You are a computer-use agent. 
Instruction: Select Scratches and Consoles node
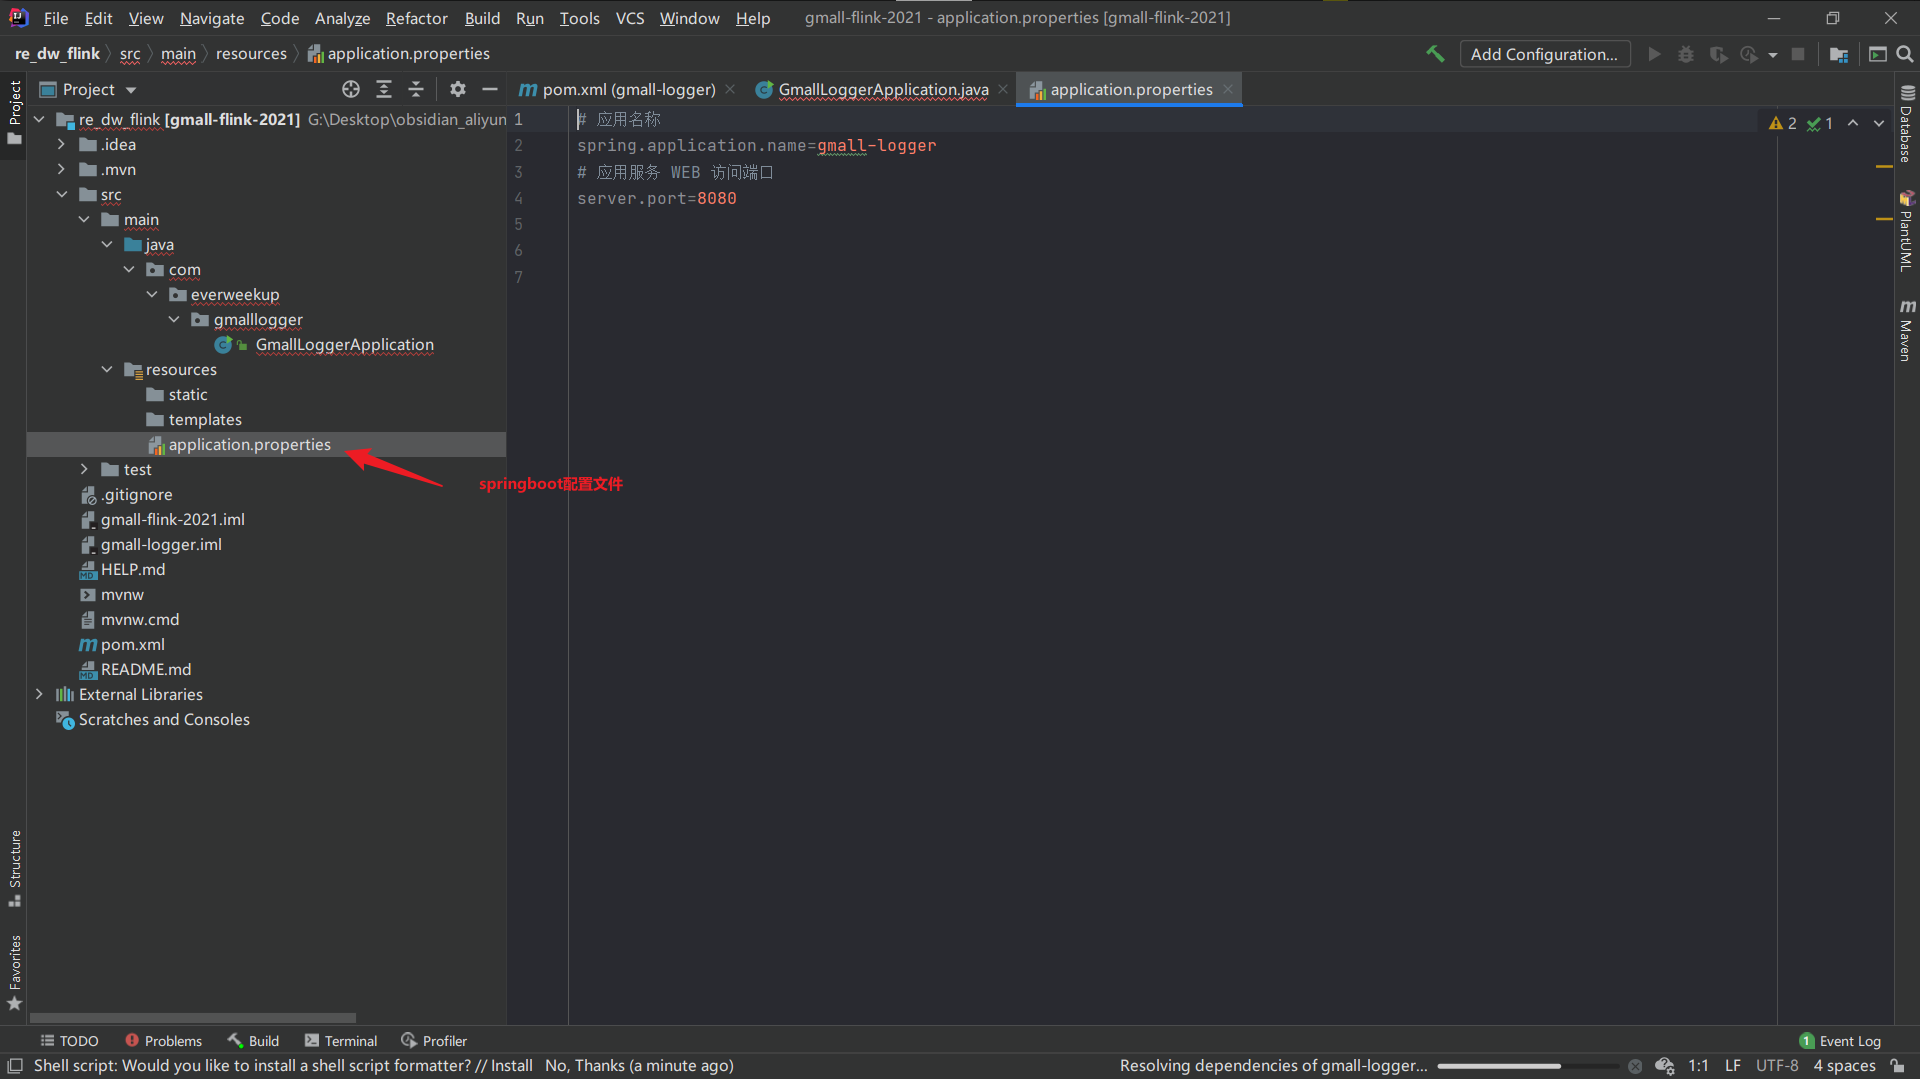[164, 719]
